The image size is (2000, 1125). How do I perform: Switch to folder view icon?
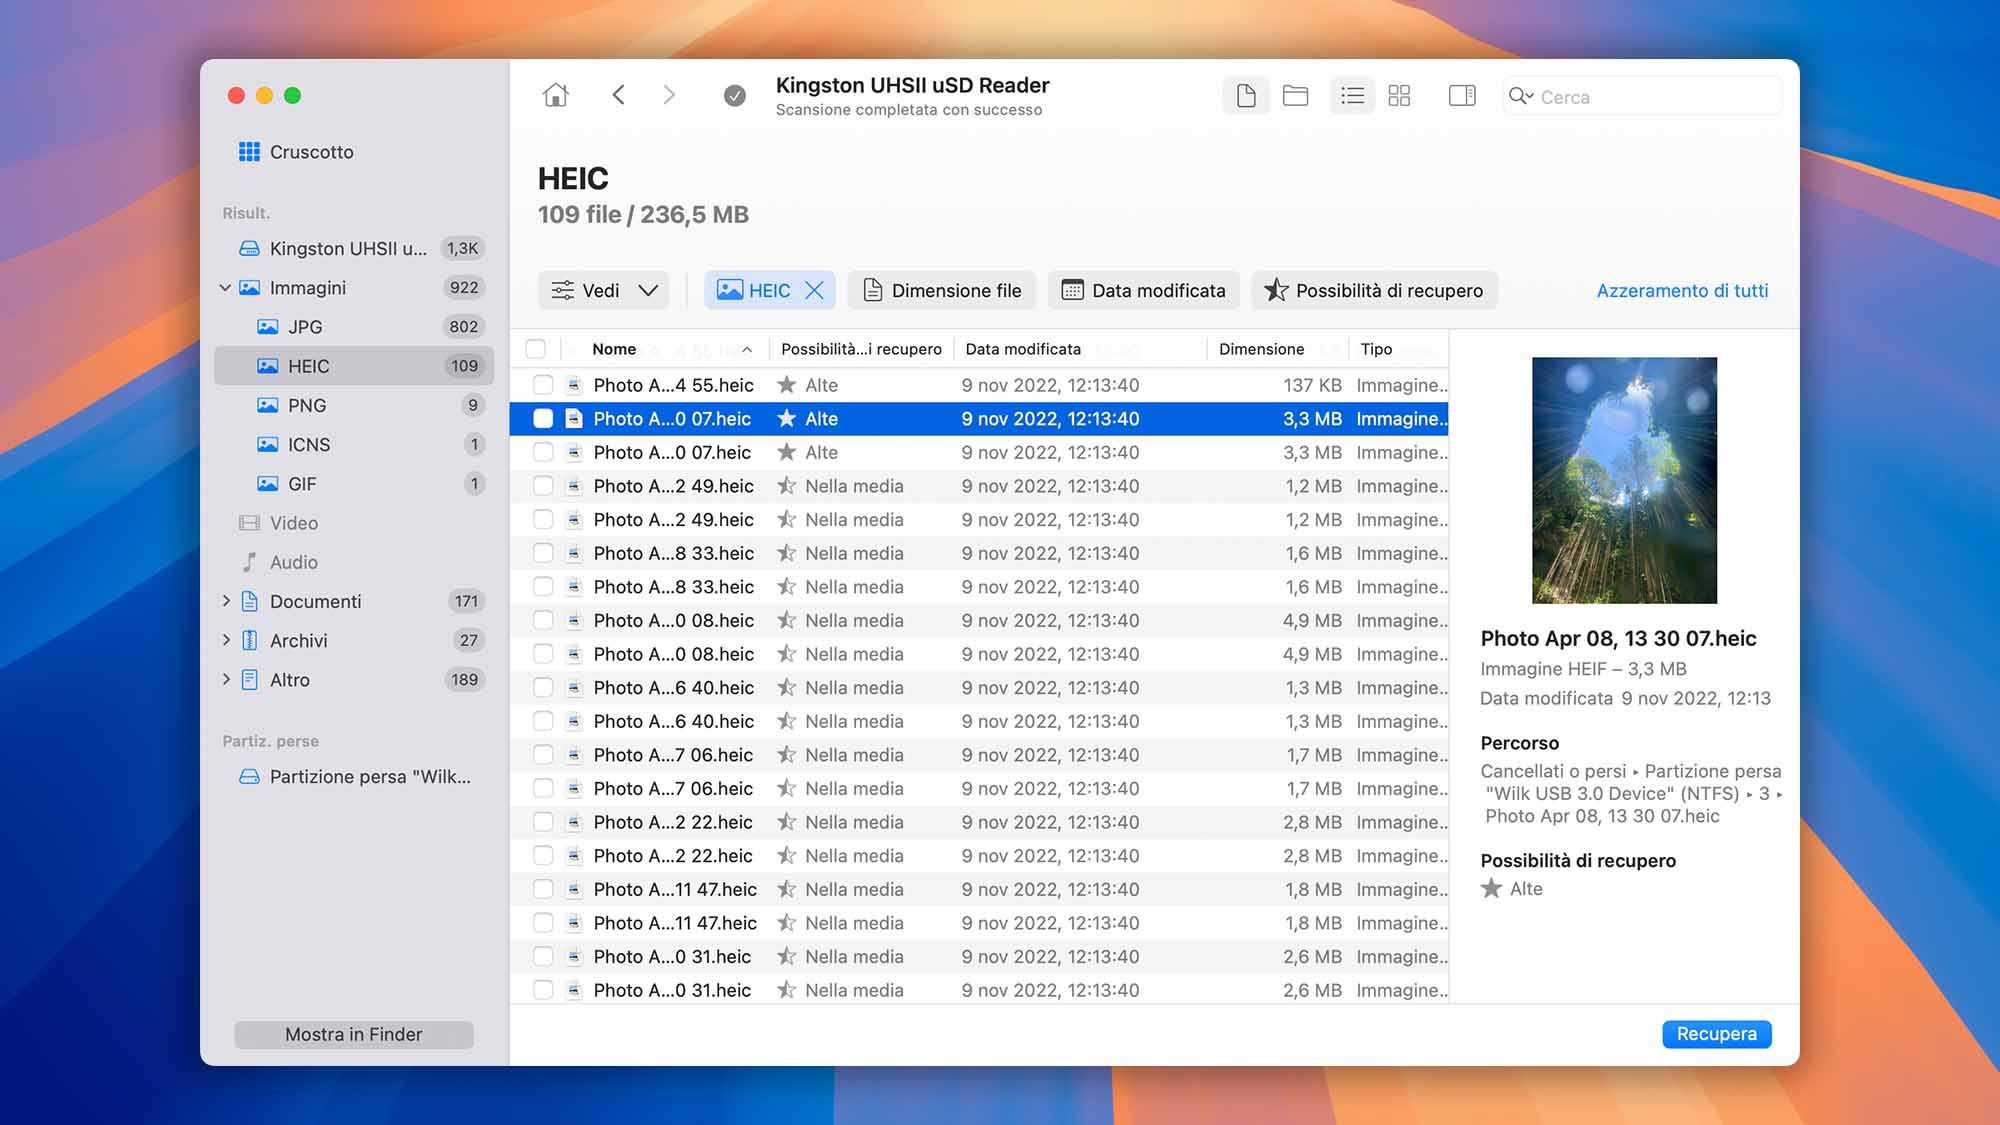click(x=1296, y=96)
